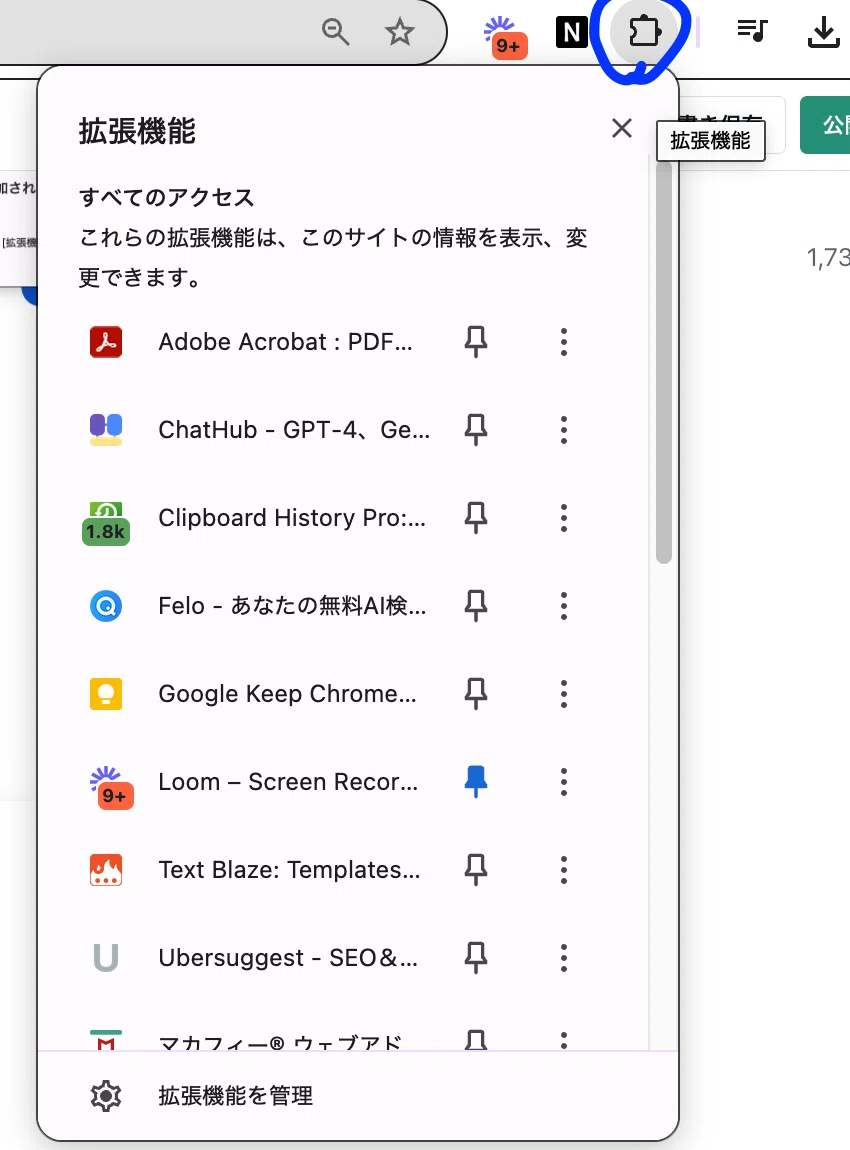Pin Ubersuggest to the toolbar

[x=476, y=958]
